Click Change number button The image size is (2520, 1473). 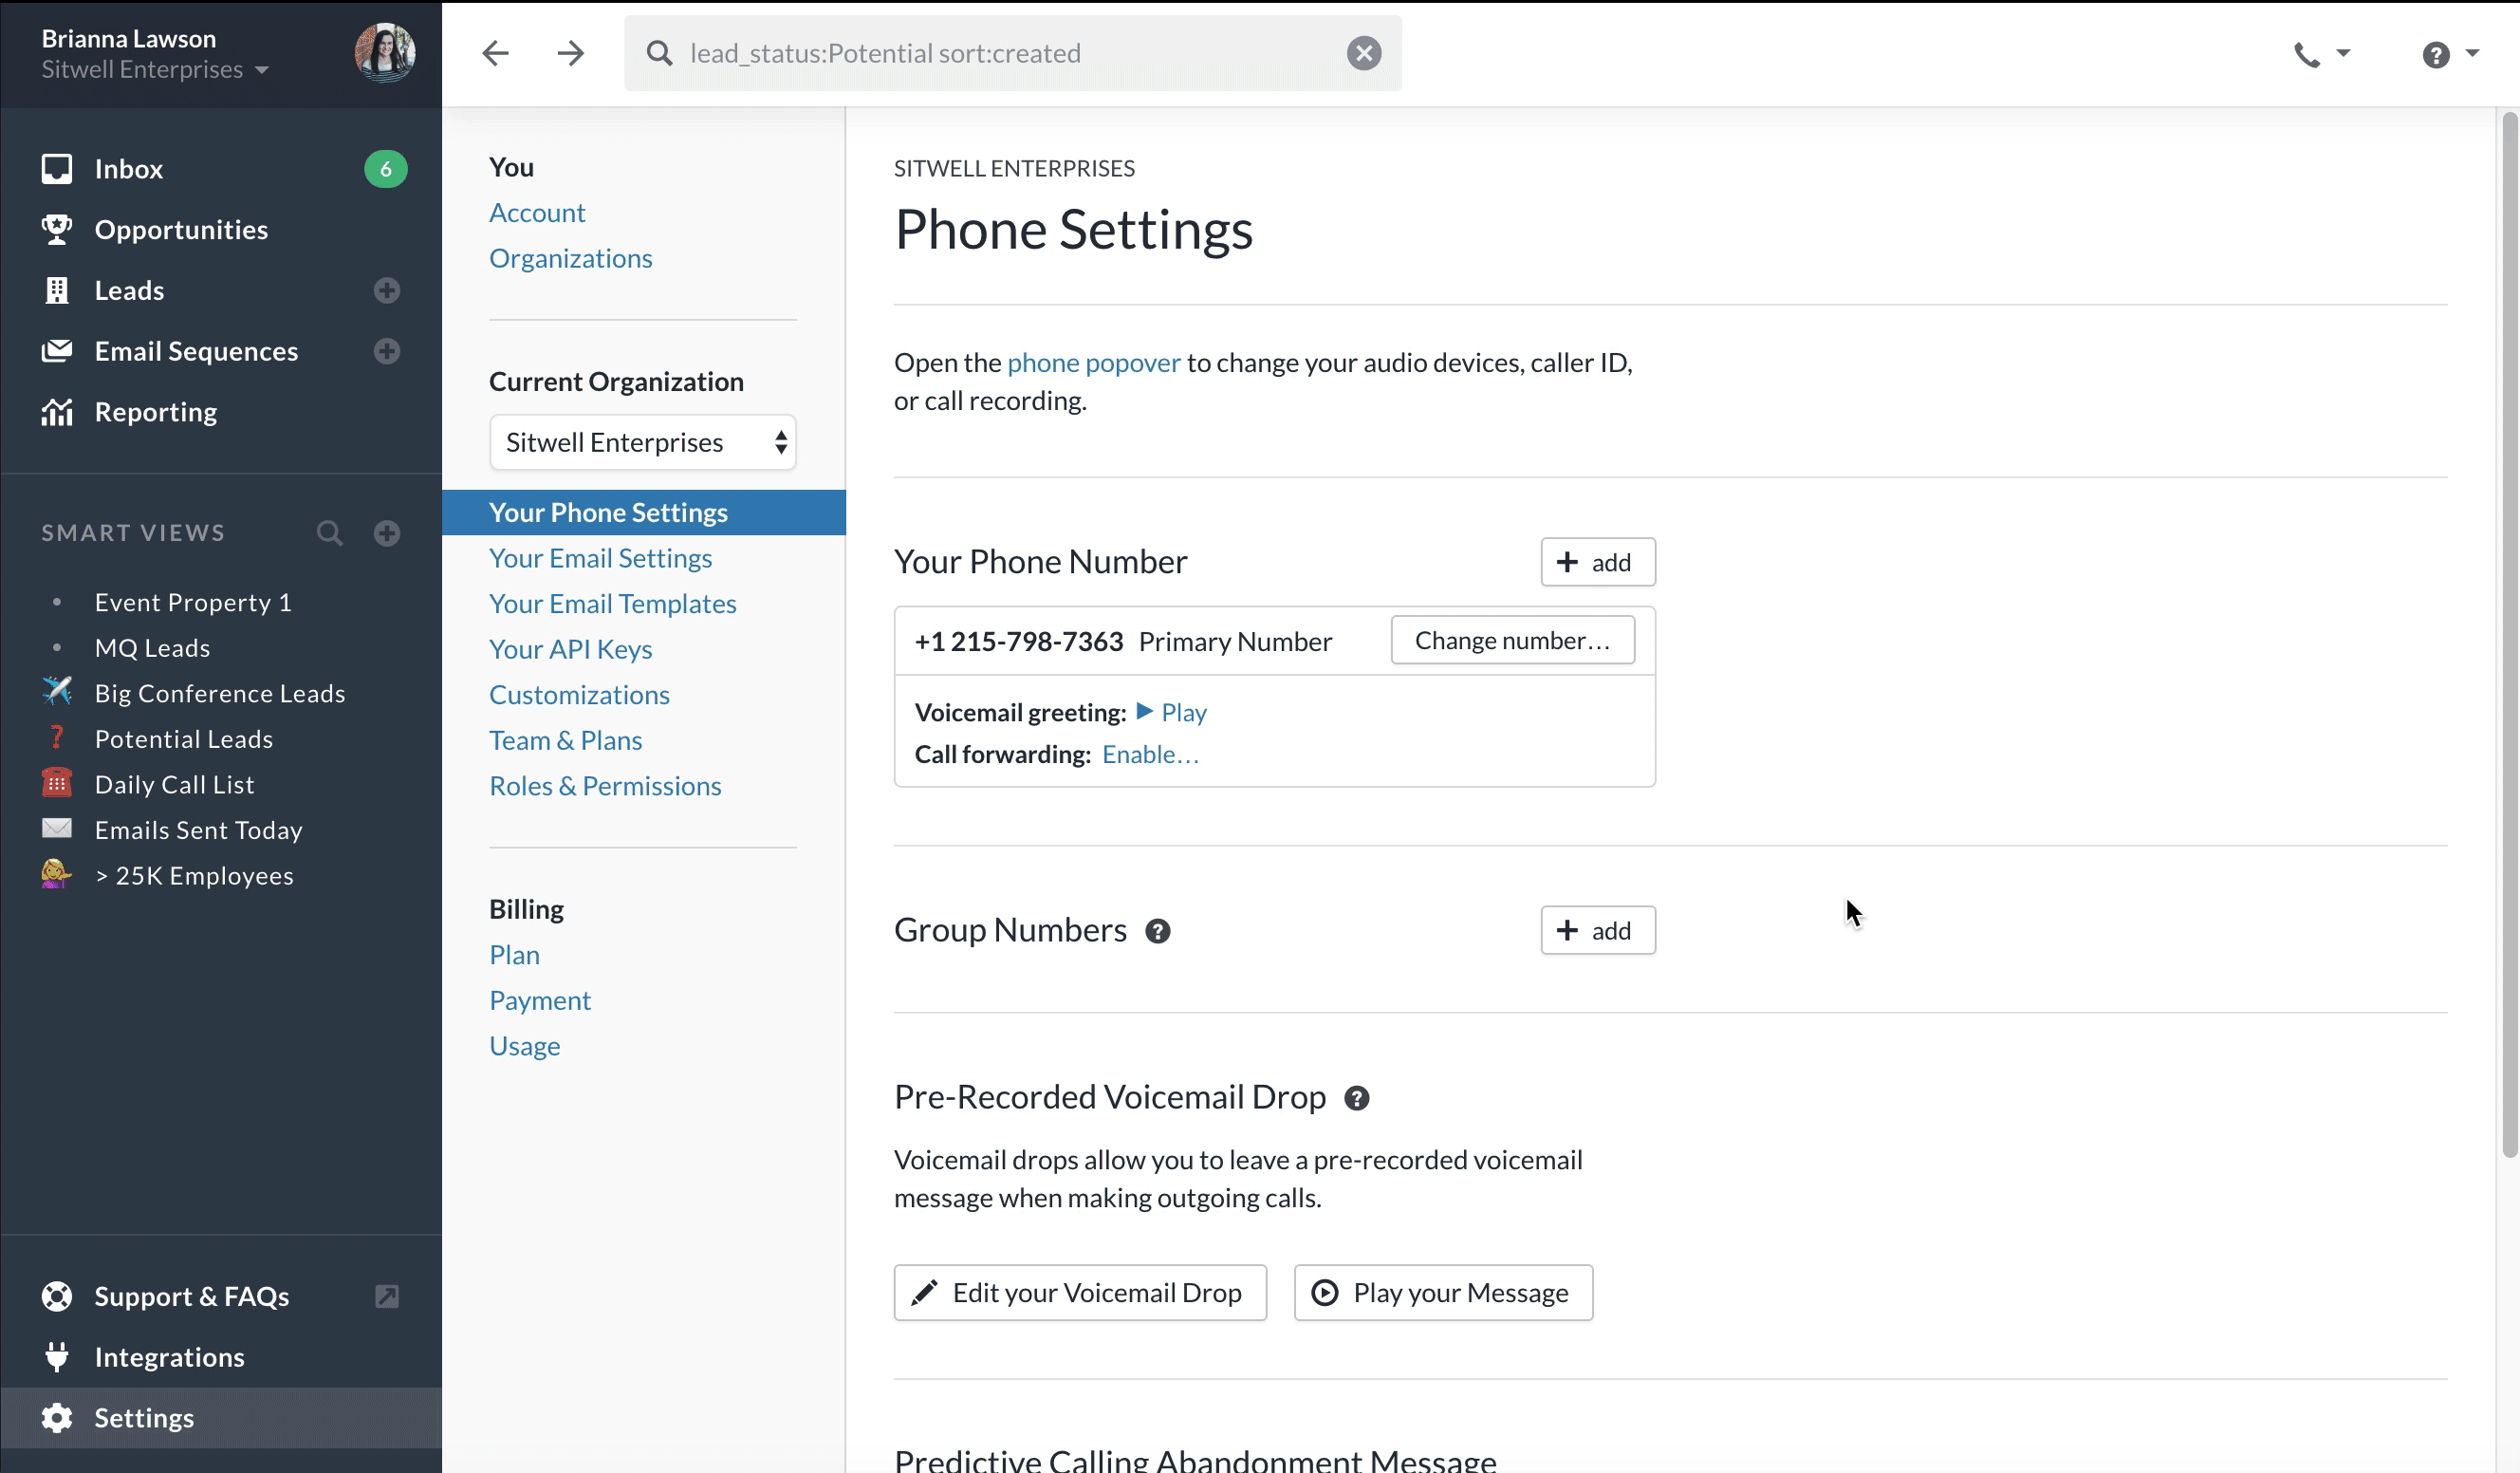1512,640
